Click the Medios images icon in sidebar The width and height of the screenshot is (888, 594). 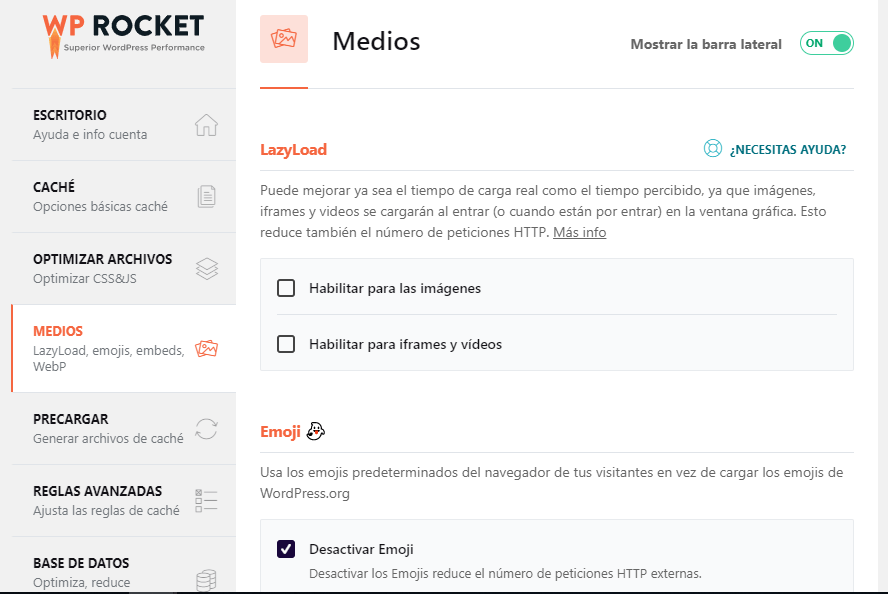[207, 348]
